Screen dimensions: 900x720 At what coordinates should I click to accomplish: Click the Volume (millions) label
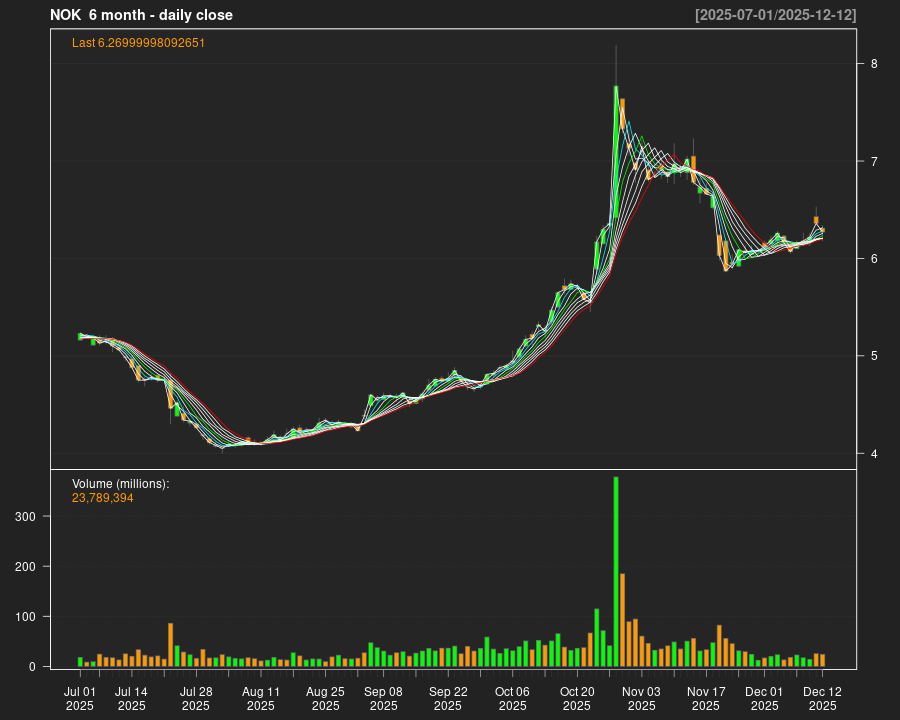121,484
